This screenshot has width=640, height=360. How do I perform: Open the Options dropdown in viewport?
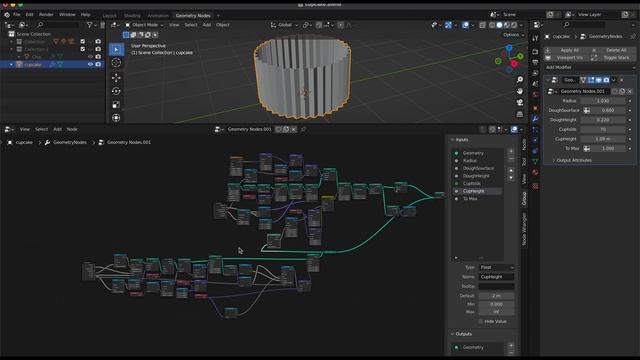click(513, 35)
